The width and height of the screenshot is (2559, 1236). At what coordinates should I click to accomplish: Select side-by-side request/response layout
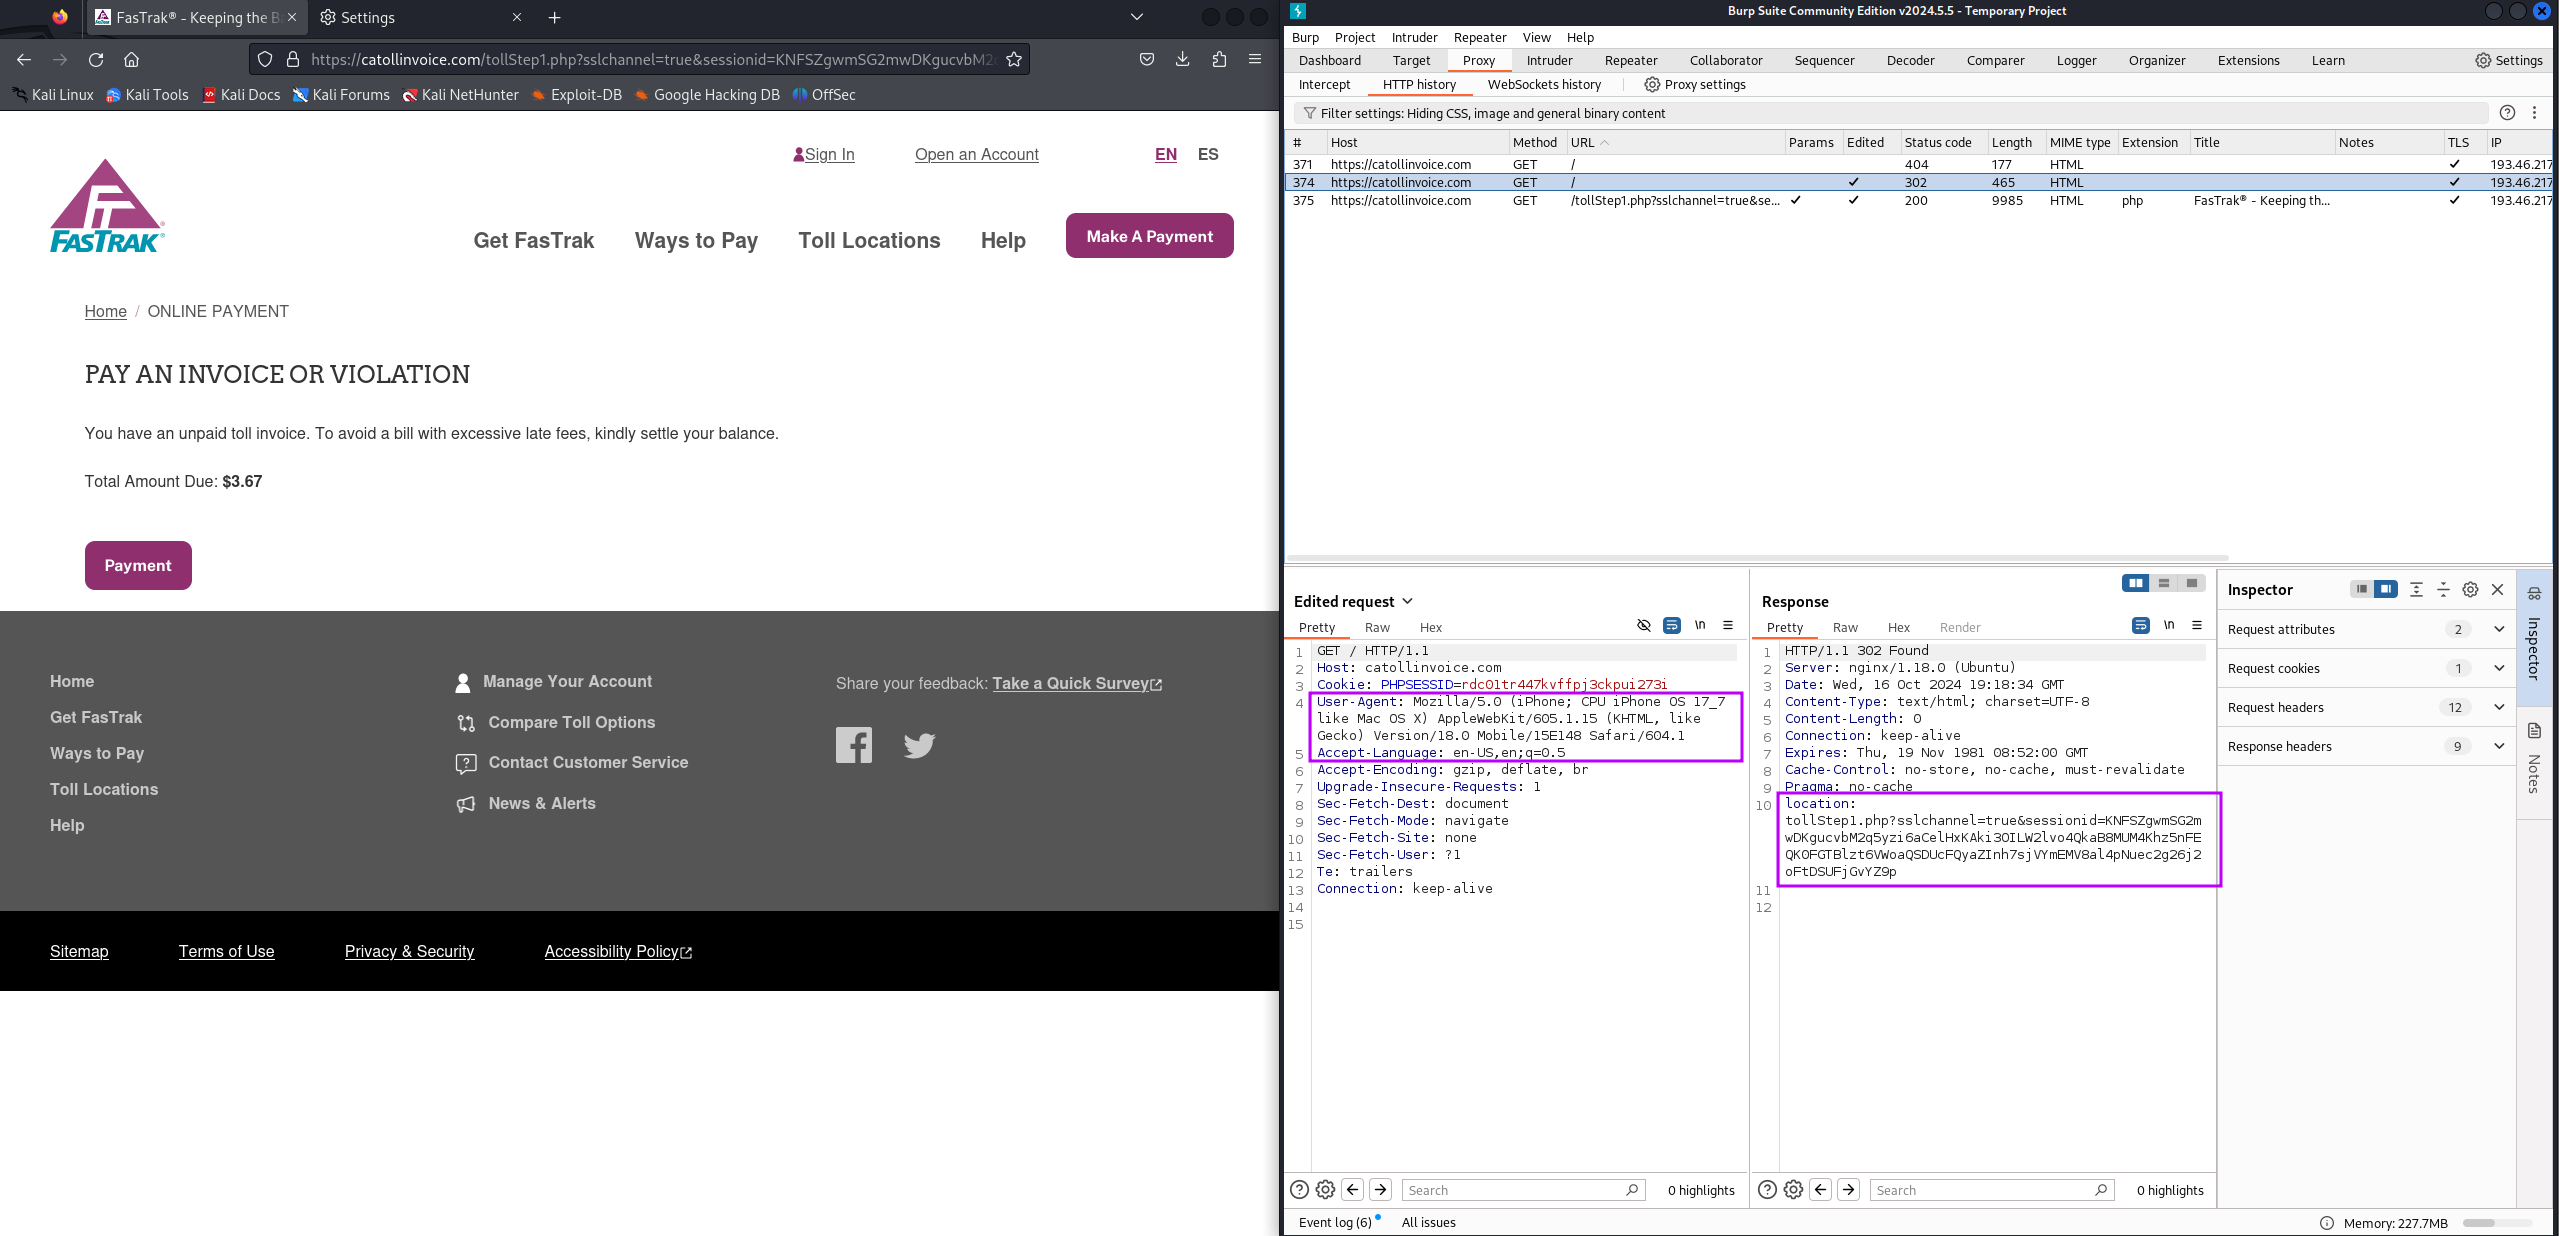(x=2135, y=583)
